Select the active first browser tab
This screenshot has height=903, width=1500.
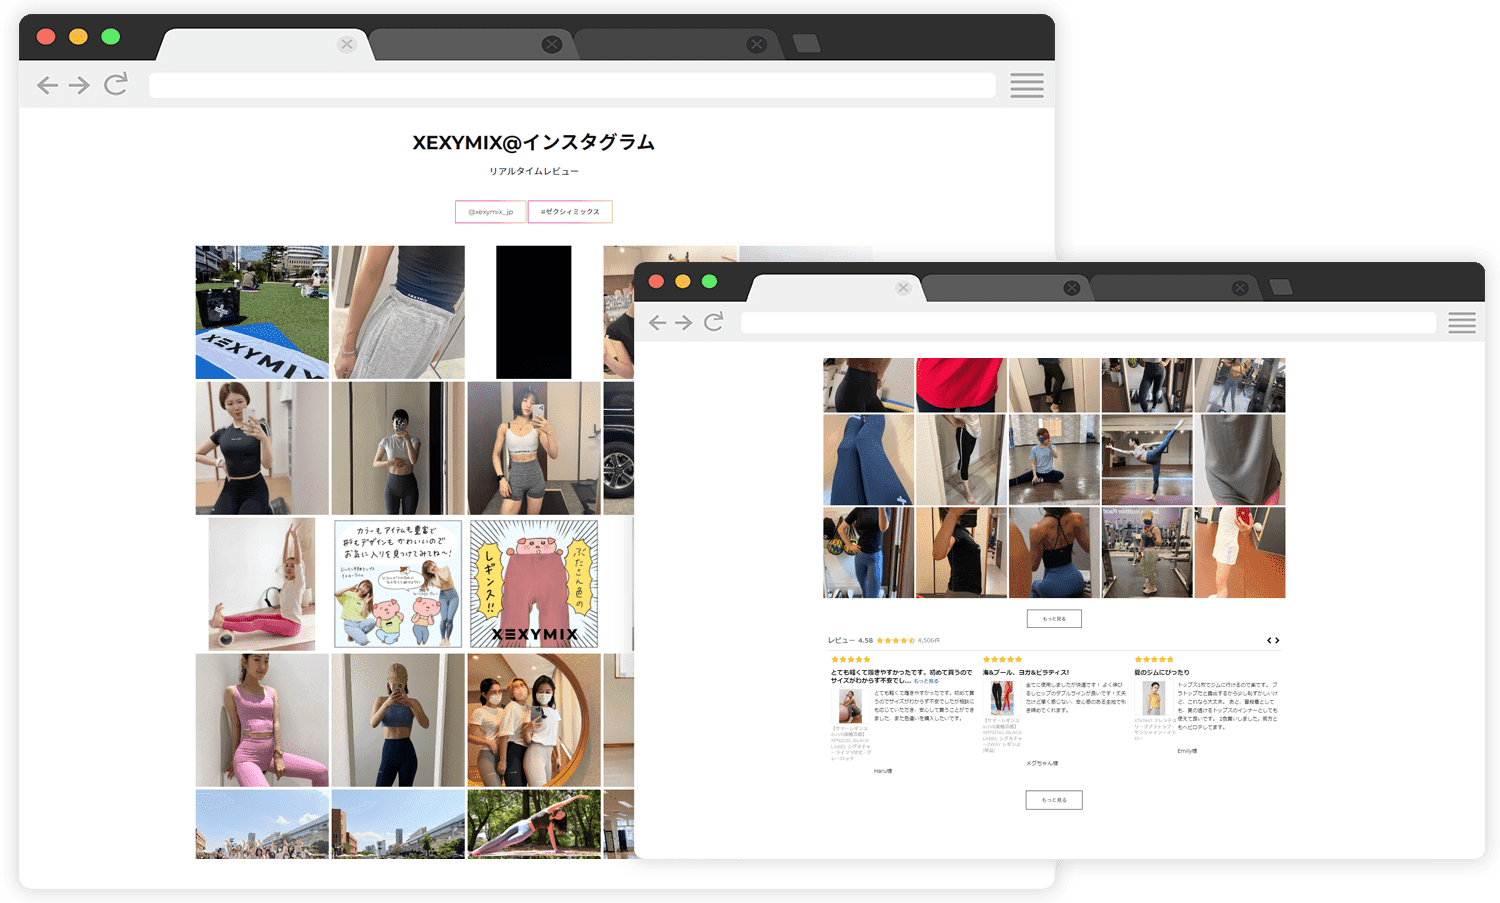pos(830,287)
